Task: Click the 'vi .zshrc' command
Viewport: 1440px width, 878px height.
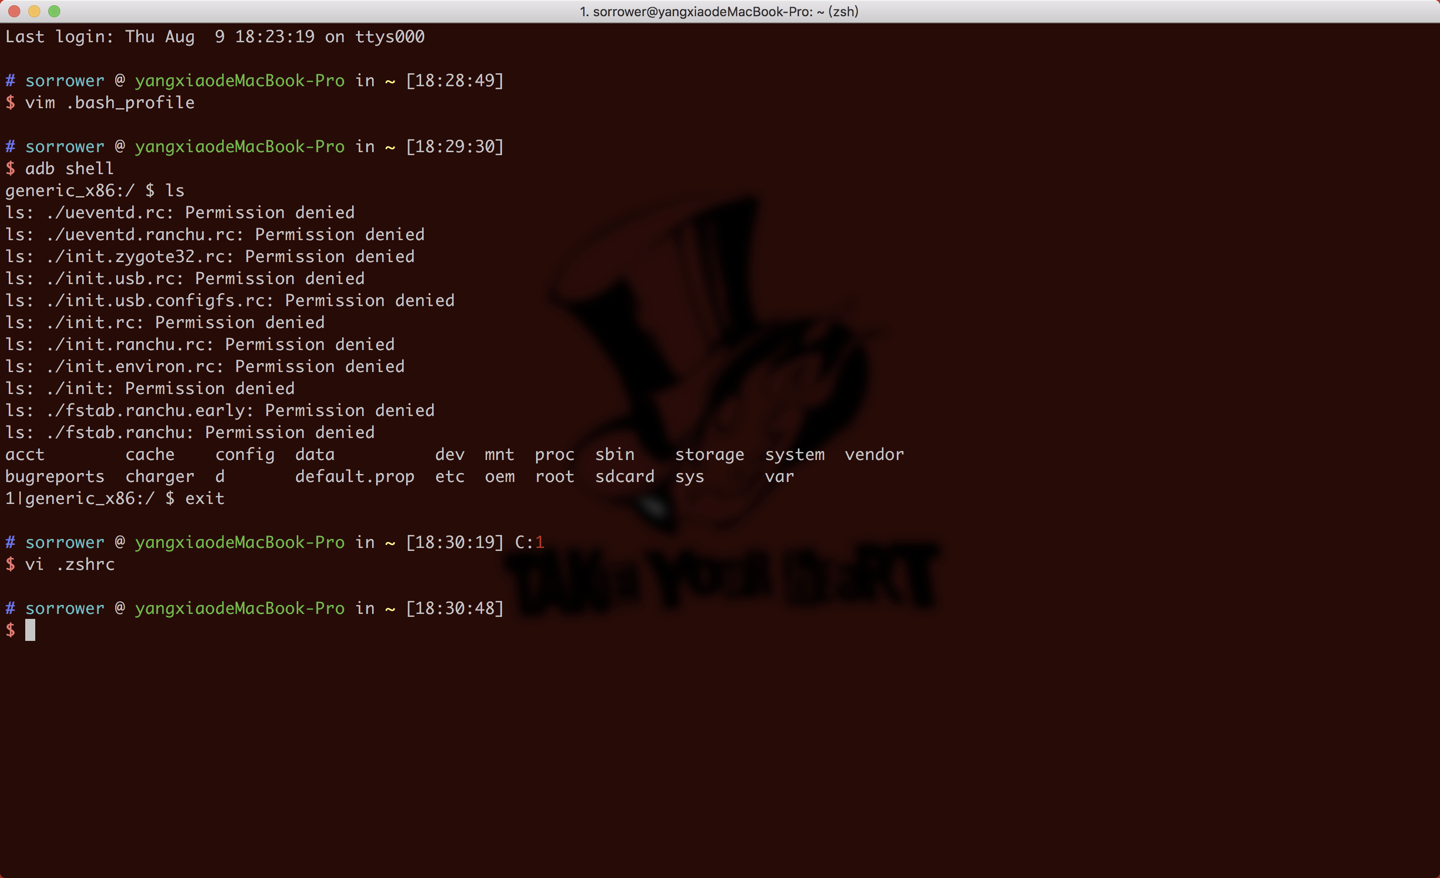Action: pos(70,565)
